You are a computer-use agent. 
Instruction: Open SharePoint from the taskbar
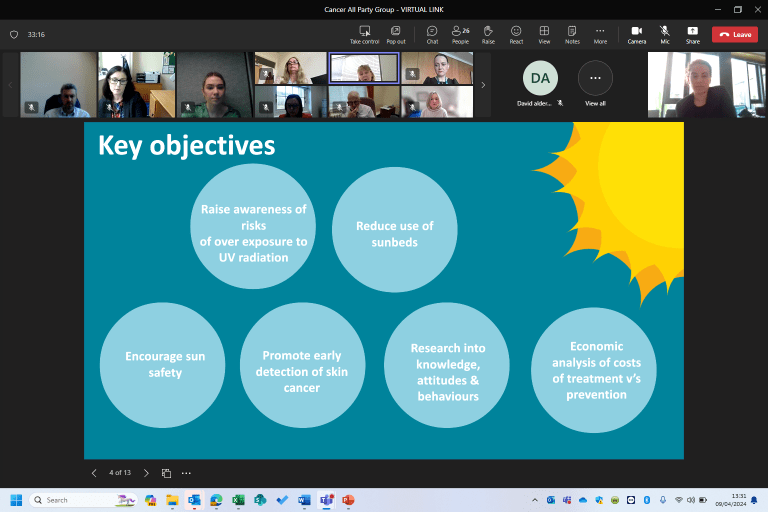point(260,500)
